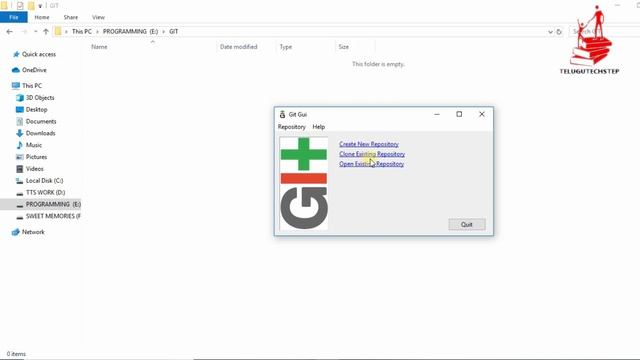Viewport: 640px width, 360px height.
Task: Click the This PC monitor icon
Action: pyautogui.click(x=16, y=86)
